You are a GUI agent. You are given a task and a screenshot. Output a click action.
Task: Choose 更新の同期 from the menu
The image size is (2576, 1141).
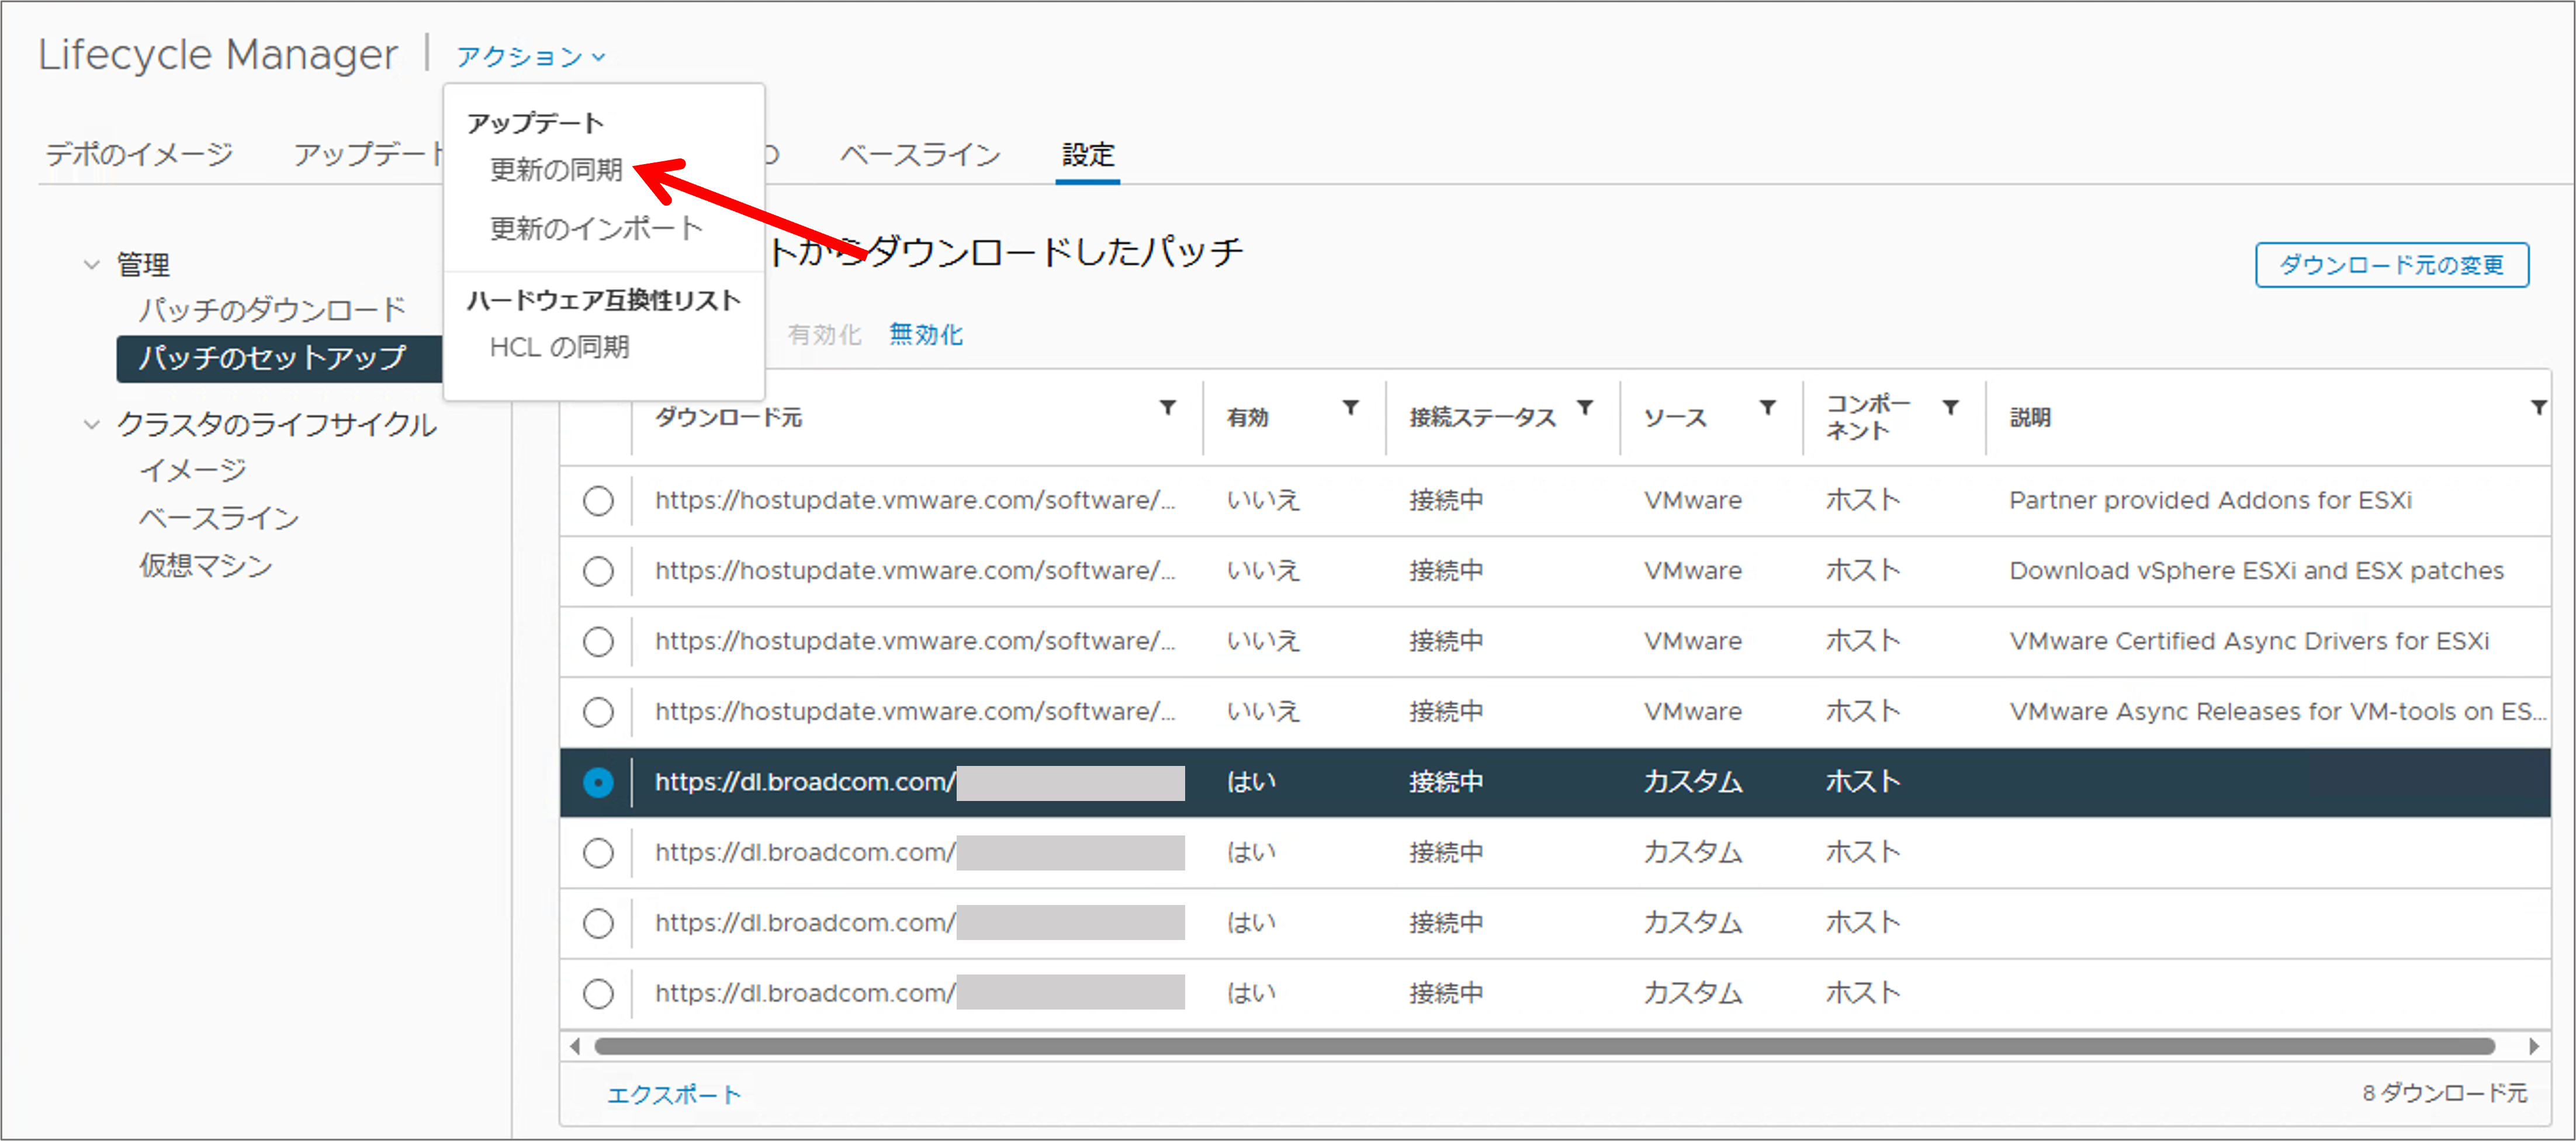click(x=556, y=170)
